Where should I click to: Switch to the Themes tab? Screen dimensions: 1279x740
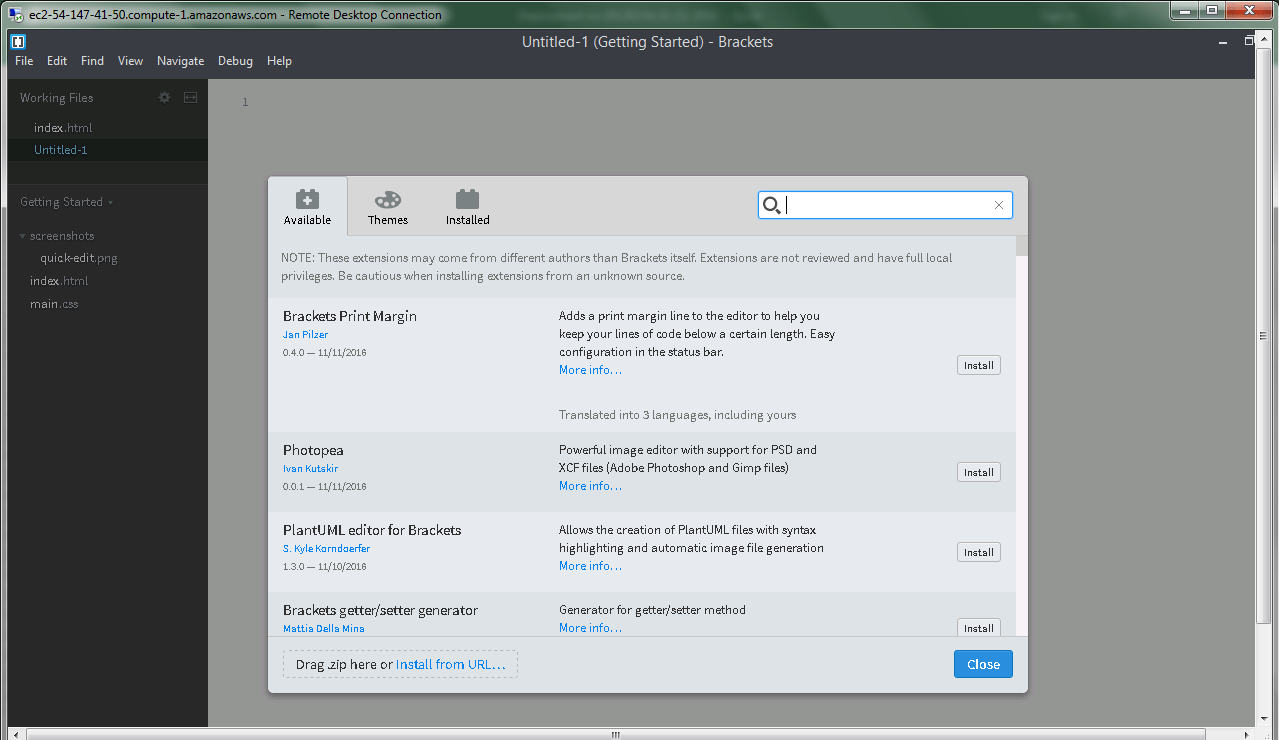[387, 207]
